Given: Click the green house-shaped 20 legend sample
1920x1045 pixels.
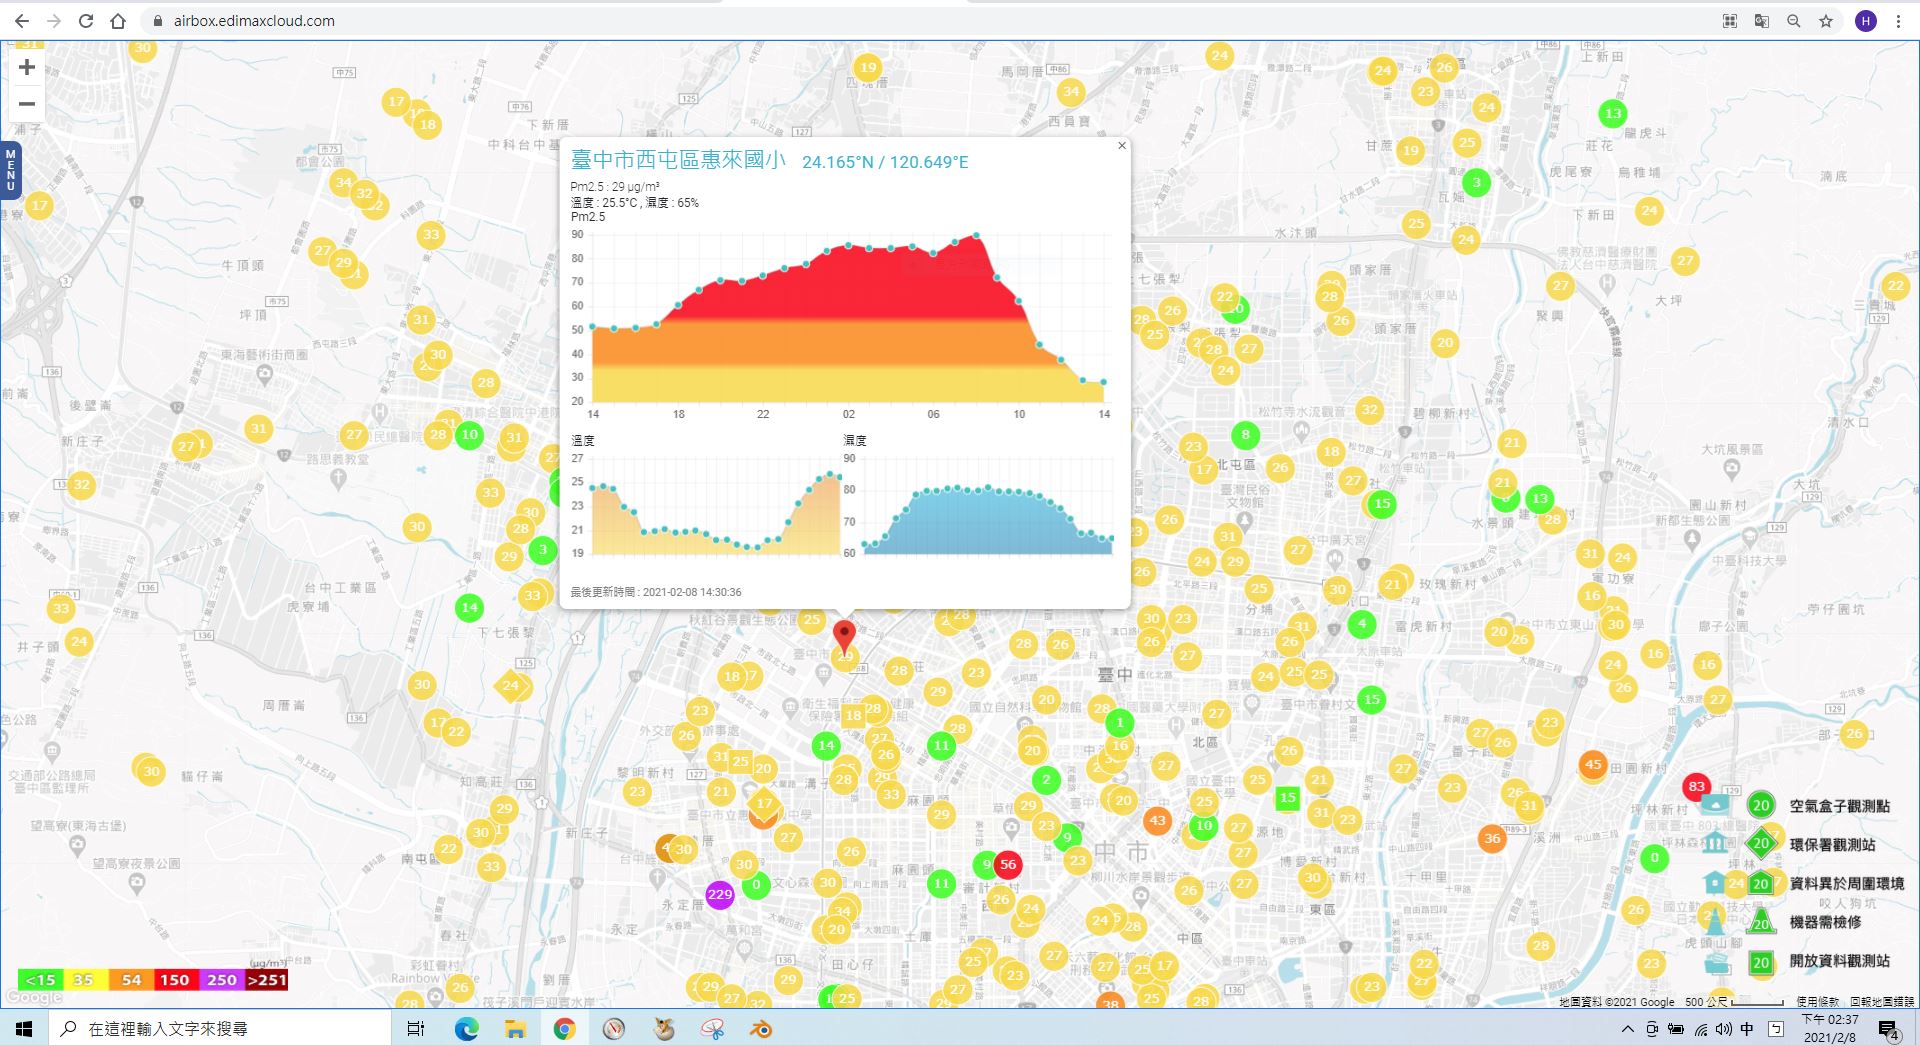Looking at the screenshot, I should [1761, 882].
